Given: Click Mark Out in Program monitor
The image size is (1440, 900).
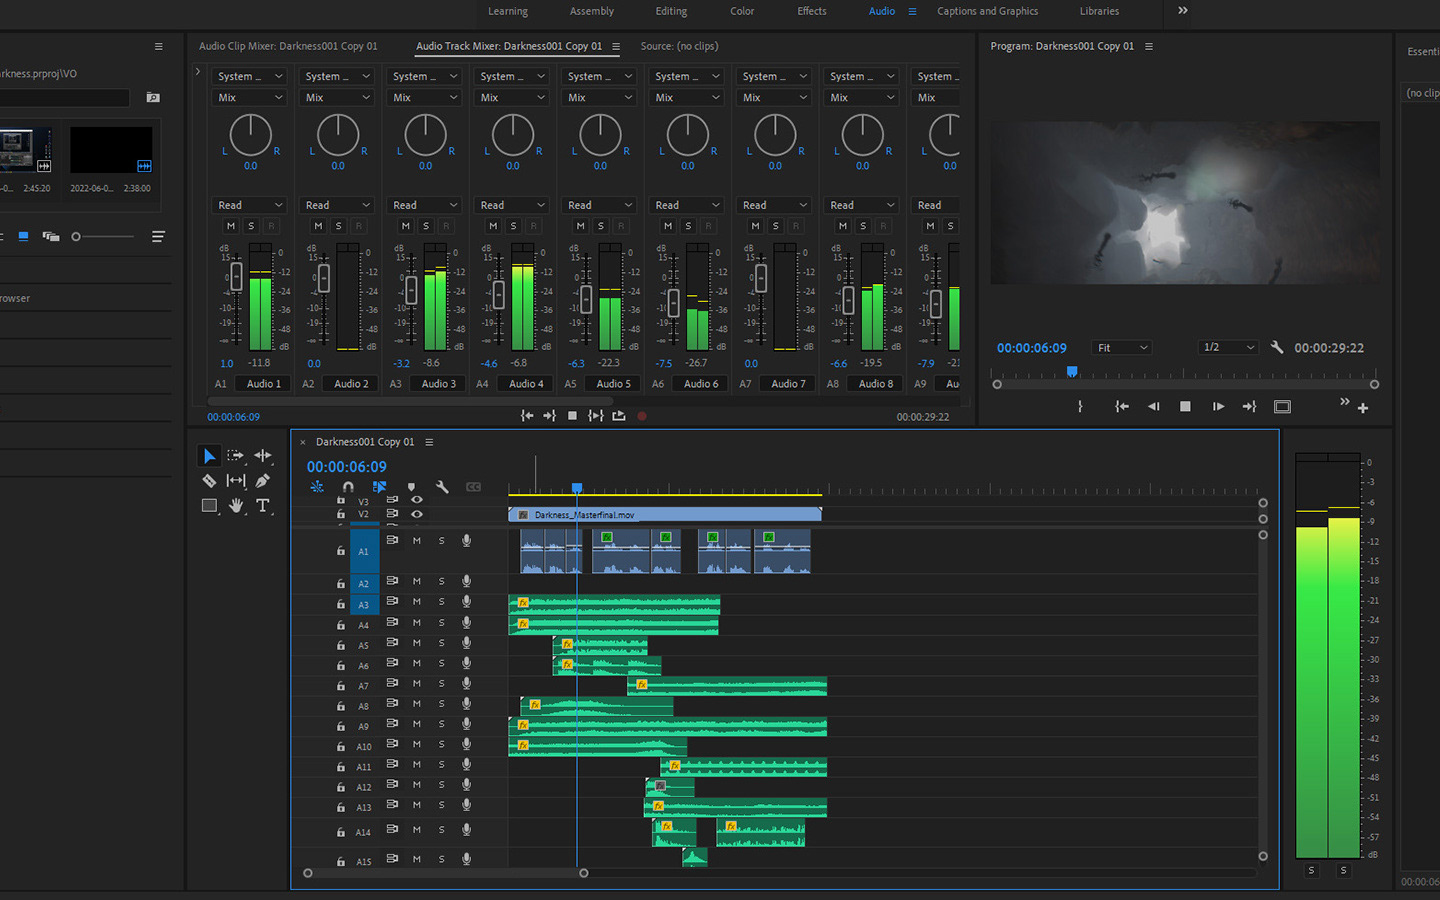Looking at the screenshot, I should [1080, 406].
